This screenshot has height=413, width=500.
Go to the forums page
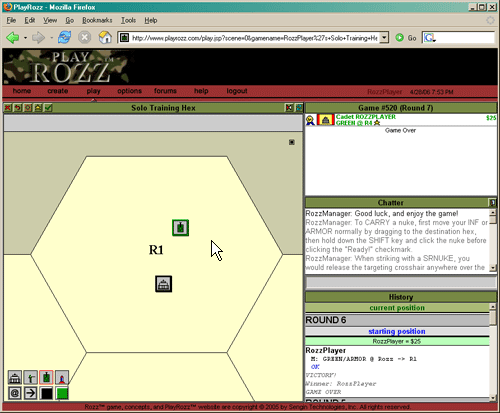165,91
